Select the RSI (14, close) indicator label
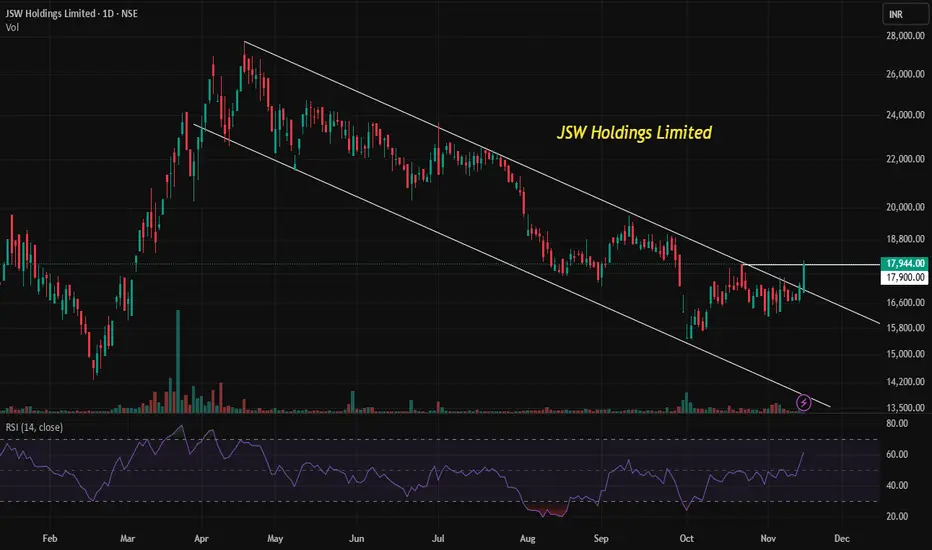Image resolution: width=932 pixels, height=550 pixels. pos(34,427)
